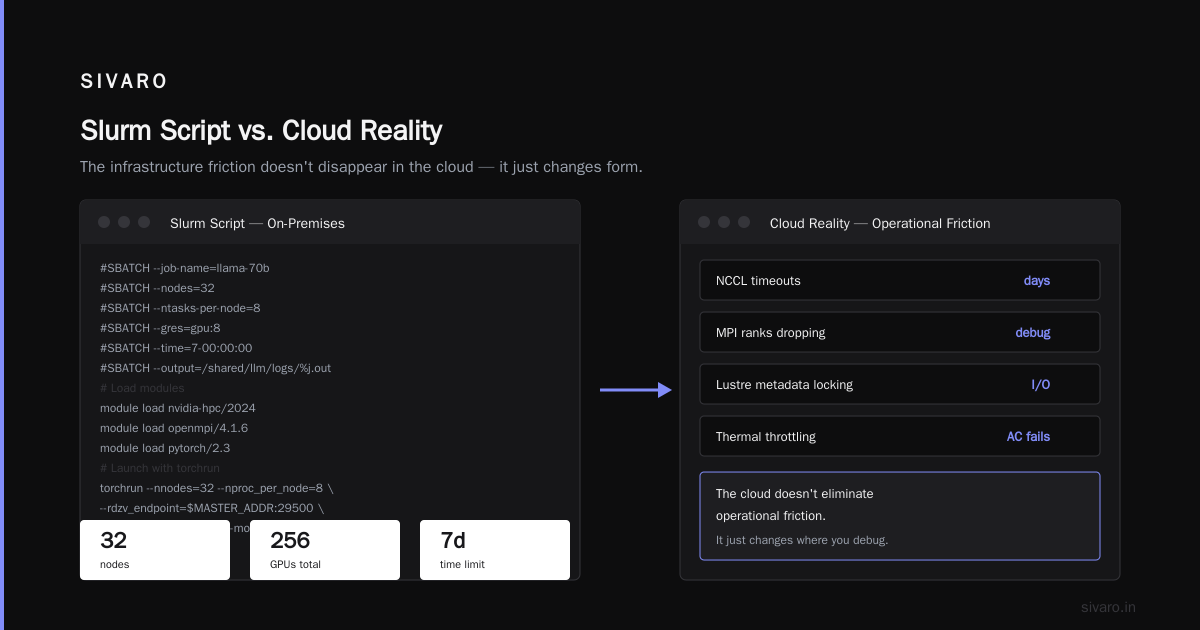
Task: Click "It just changes where you debug" caption
Action: click(x=802, y=540)
